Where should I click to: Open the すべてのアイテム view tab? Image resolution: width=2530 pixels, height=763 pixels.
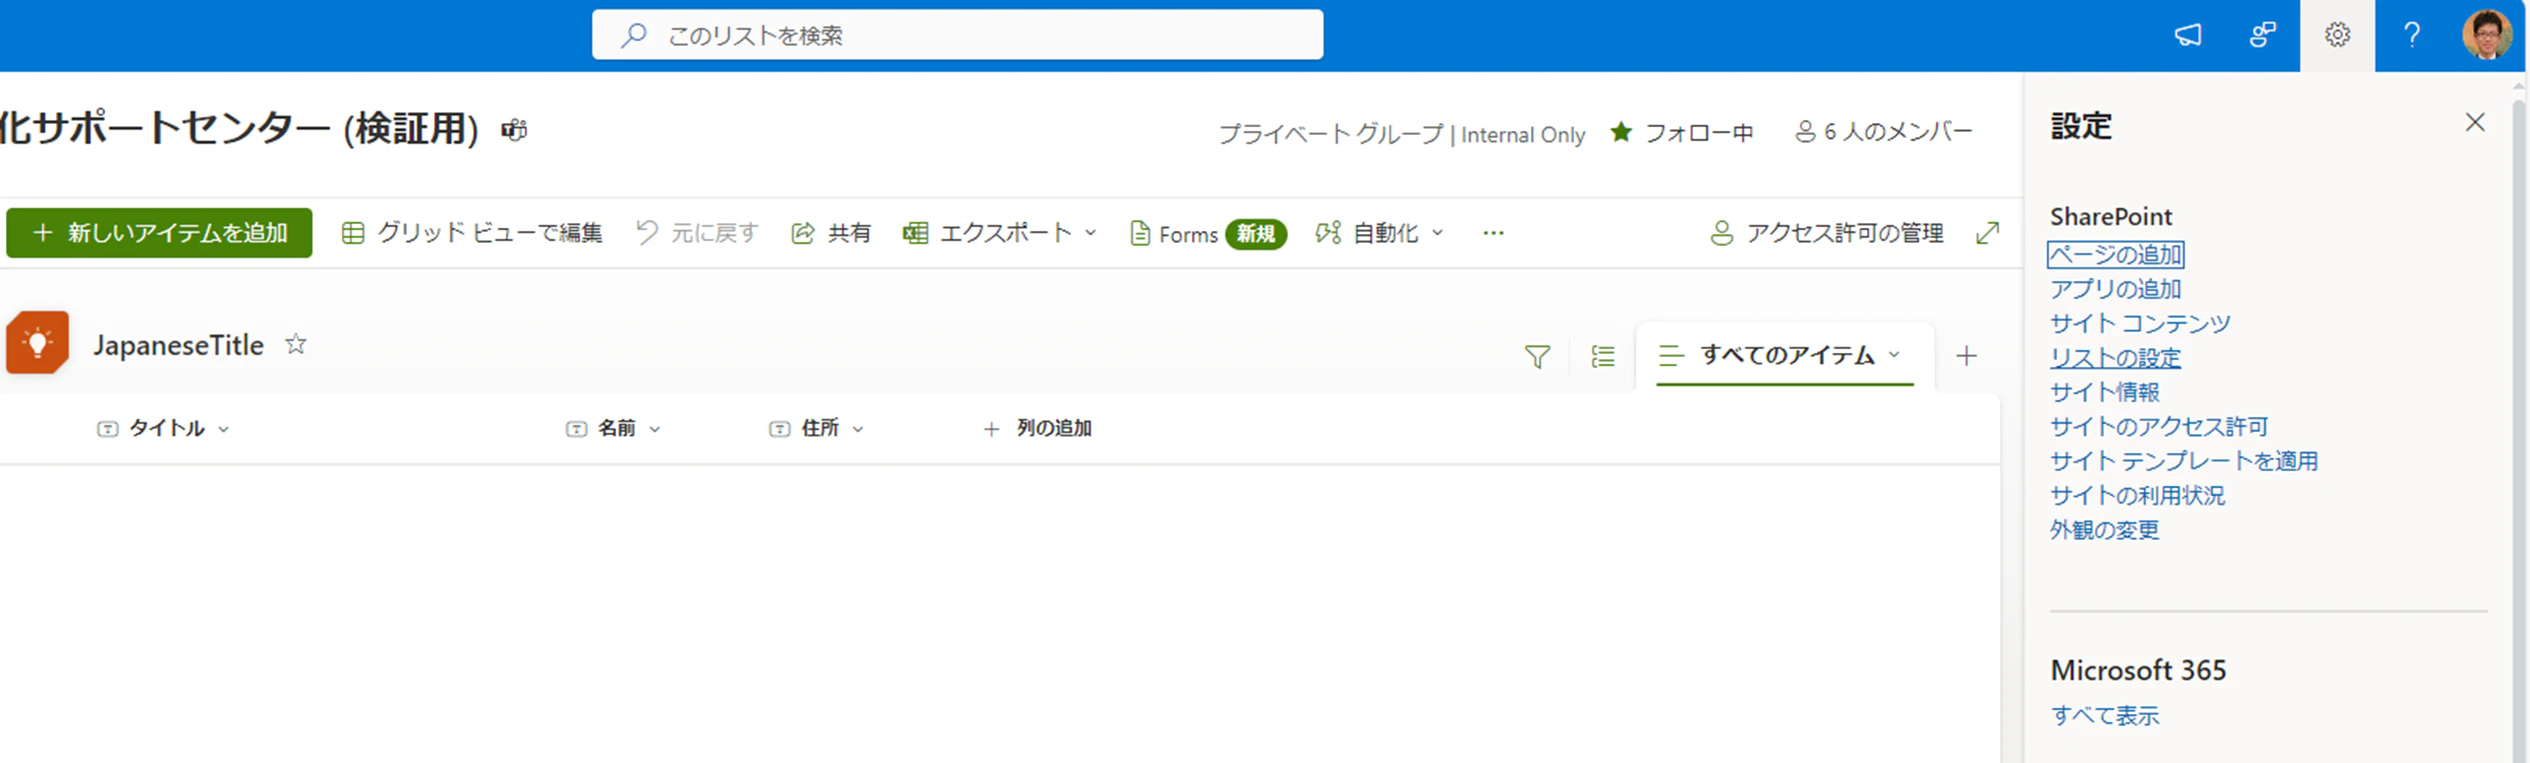tap(1784, 355)
